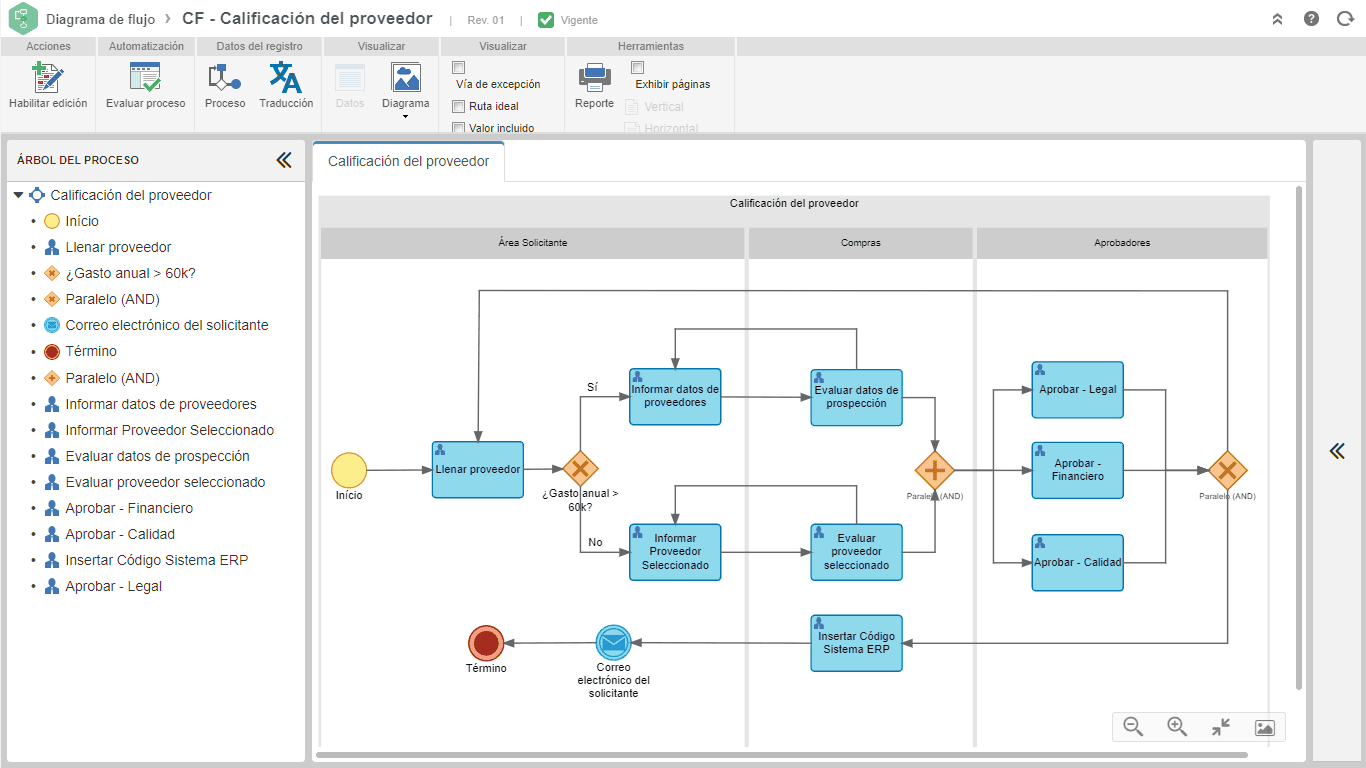Collapse the Calificación del proveedor tree node
Image resolution: width=1366 pixels, height=768 pixels.
18,196
